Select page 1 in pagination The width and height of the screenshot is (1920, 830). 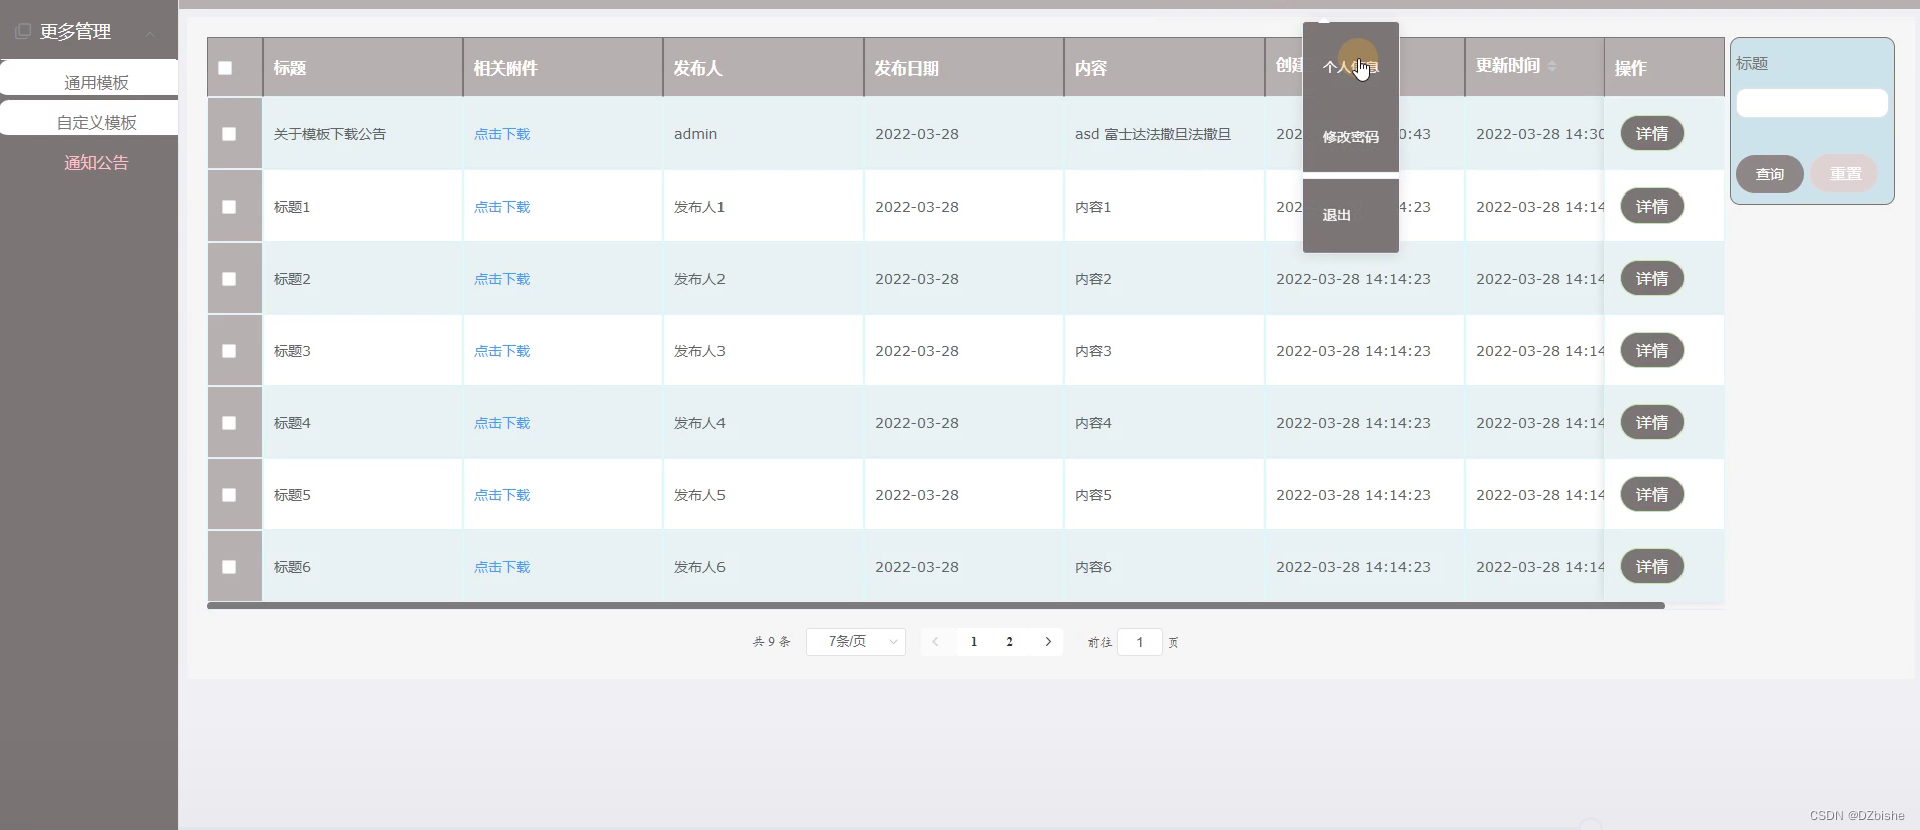tap(974, 642)
